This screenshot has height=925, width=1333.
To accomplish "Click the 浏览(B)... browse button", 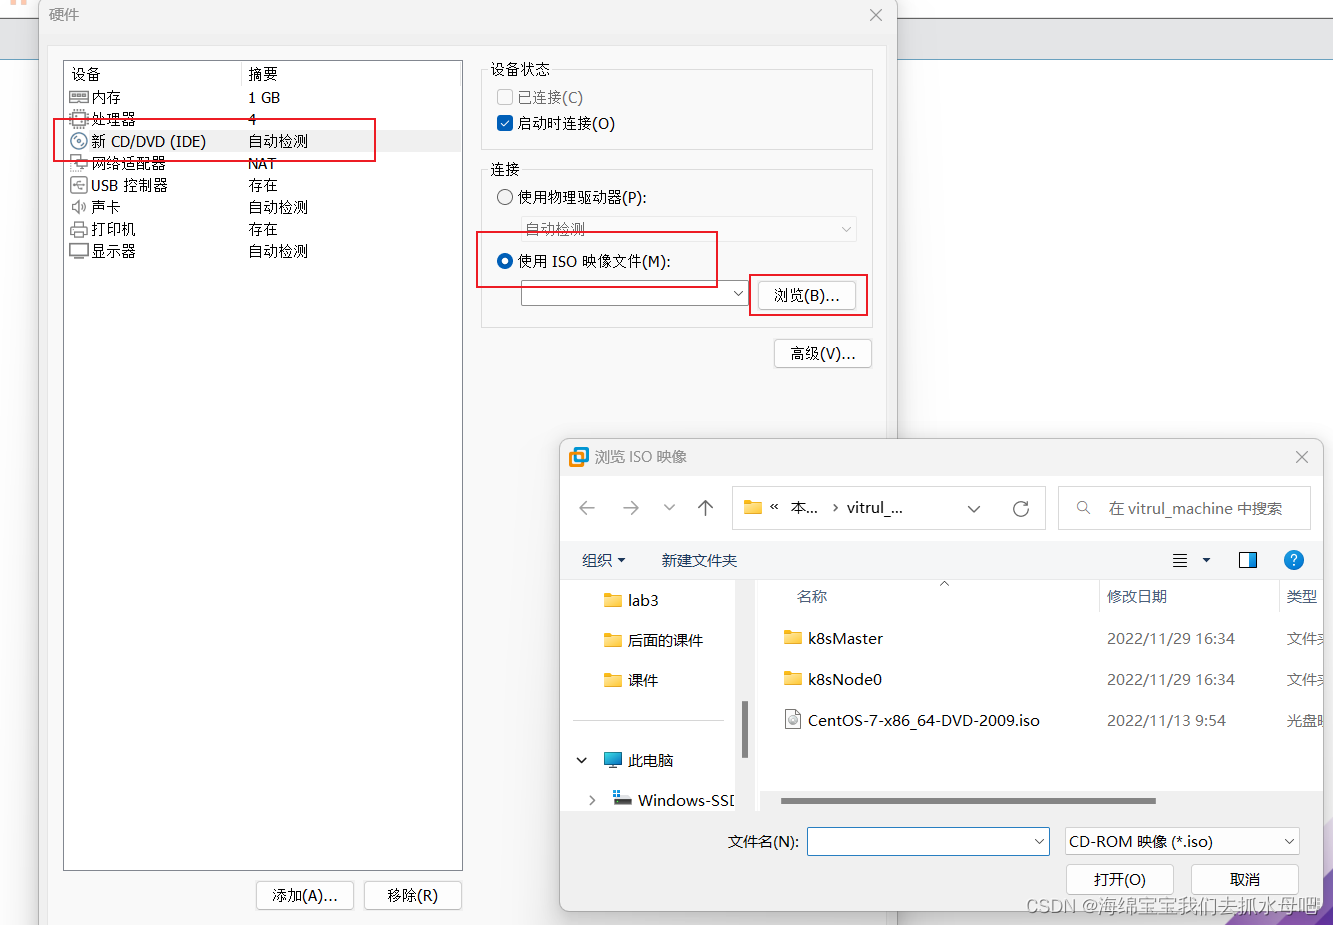I will point(806,295).
